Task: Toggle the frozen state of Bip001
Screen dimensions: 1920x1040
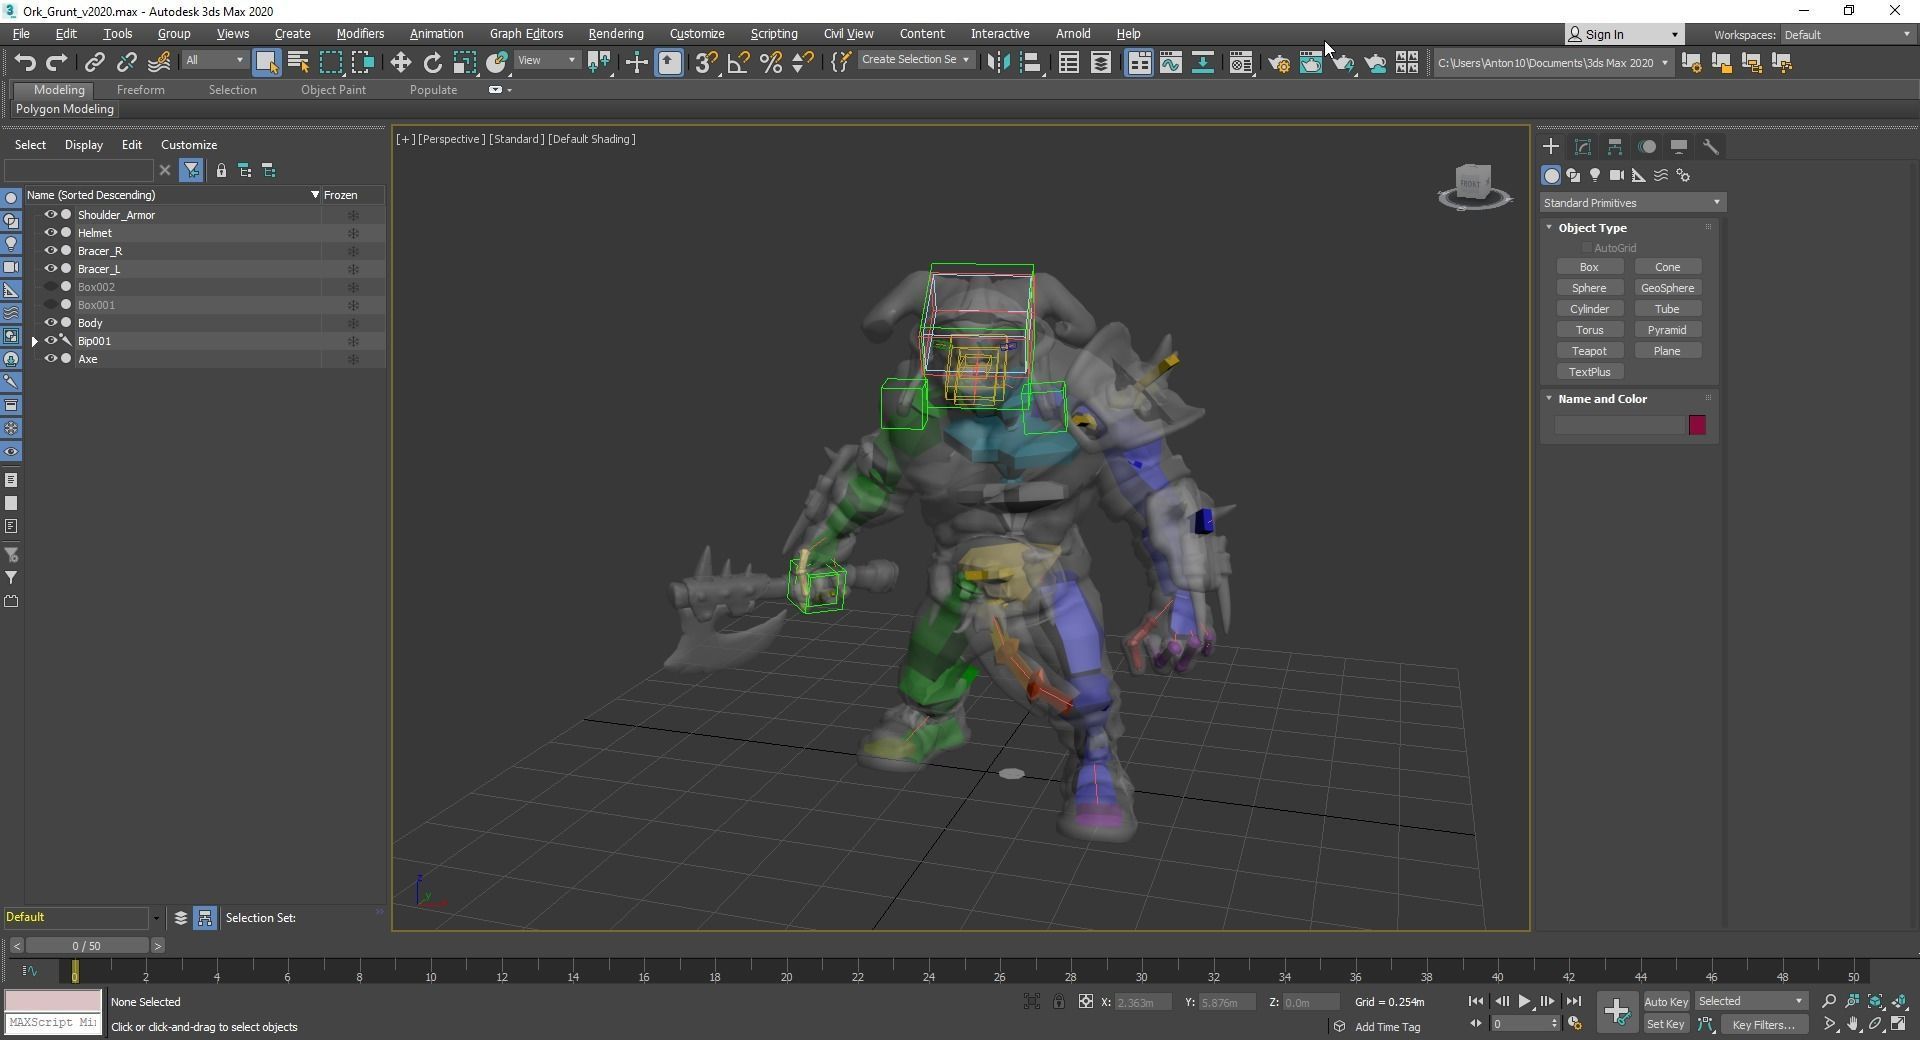Action: [x=353, y=341]
